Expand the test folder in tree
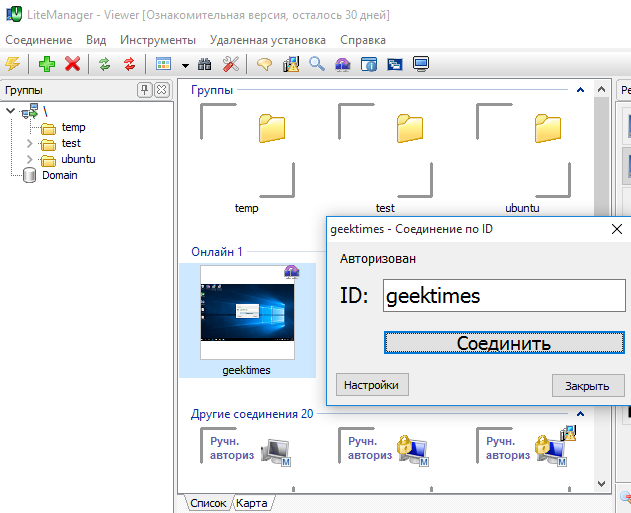The height and width of the screenshot is (513, 631). coord(29,143)
